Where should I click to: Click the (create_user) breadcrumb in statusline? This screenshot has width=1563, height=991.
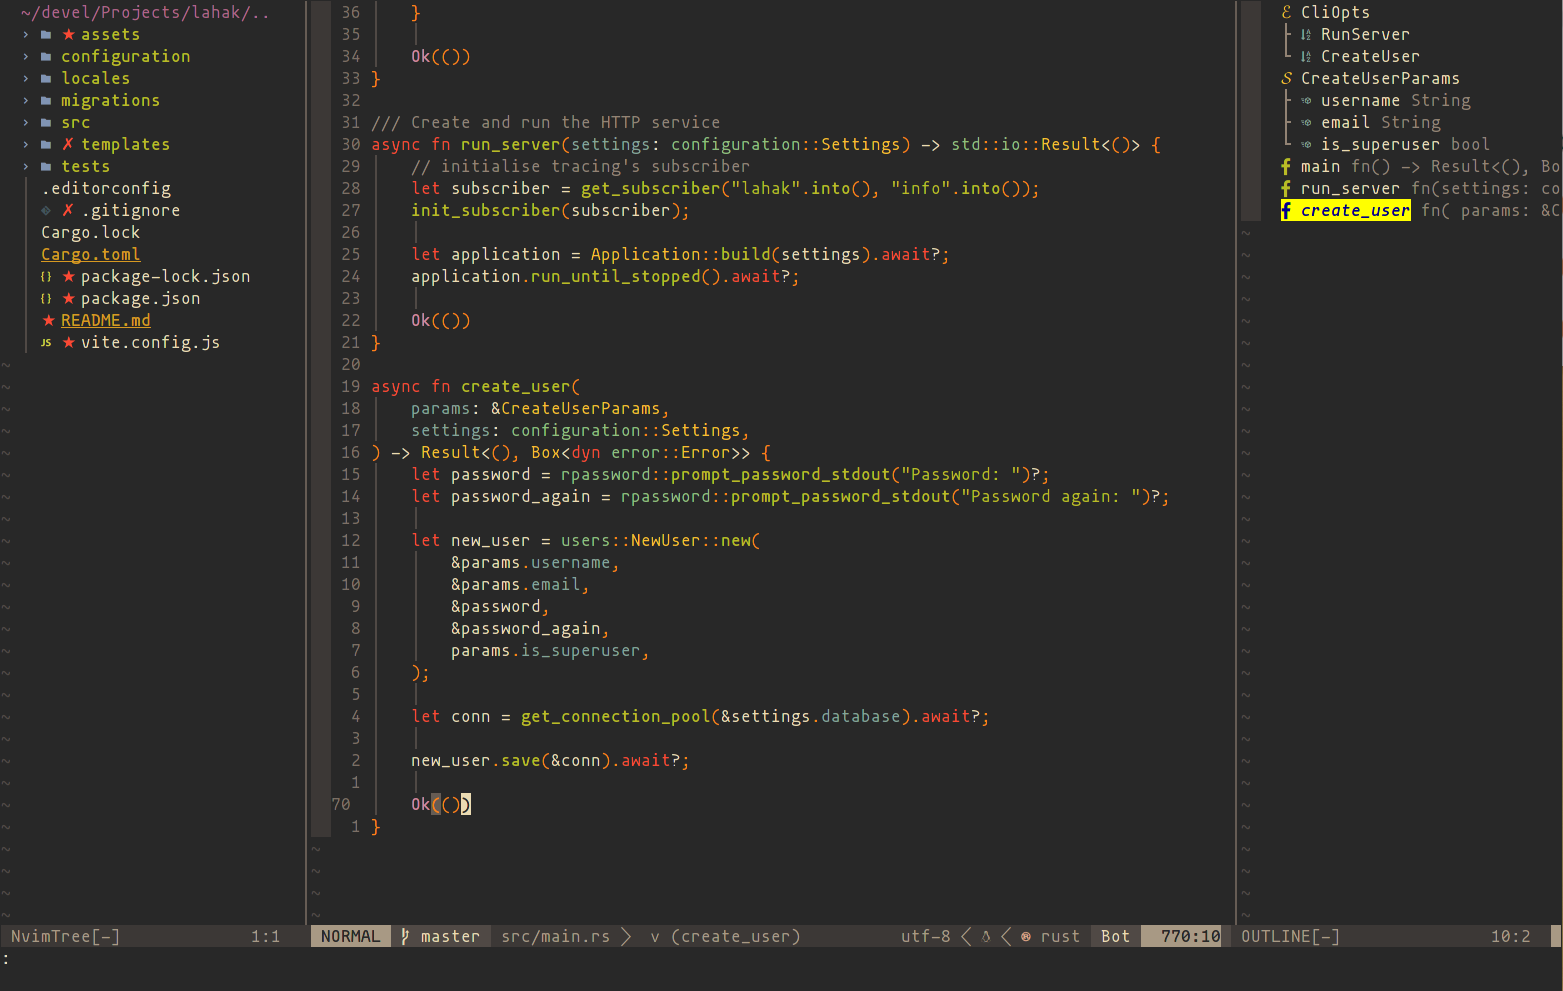735,937
